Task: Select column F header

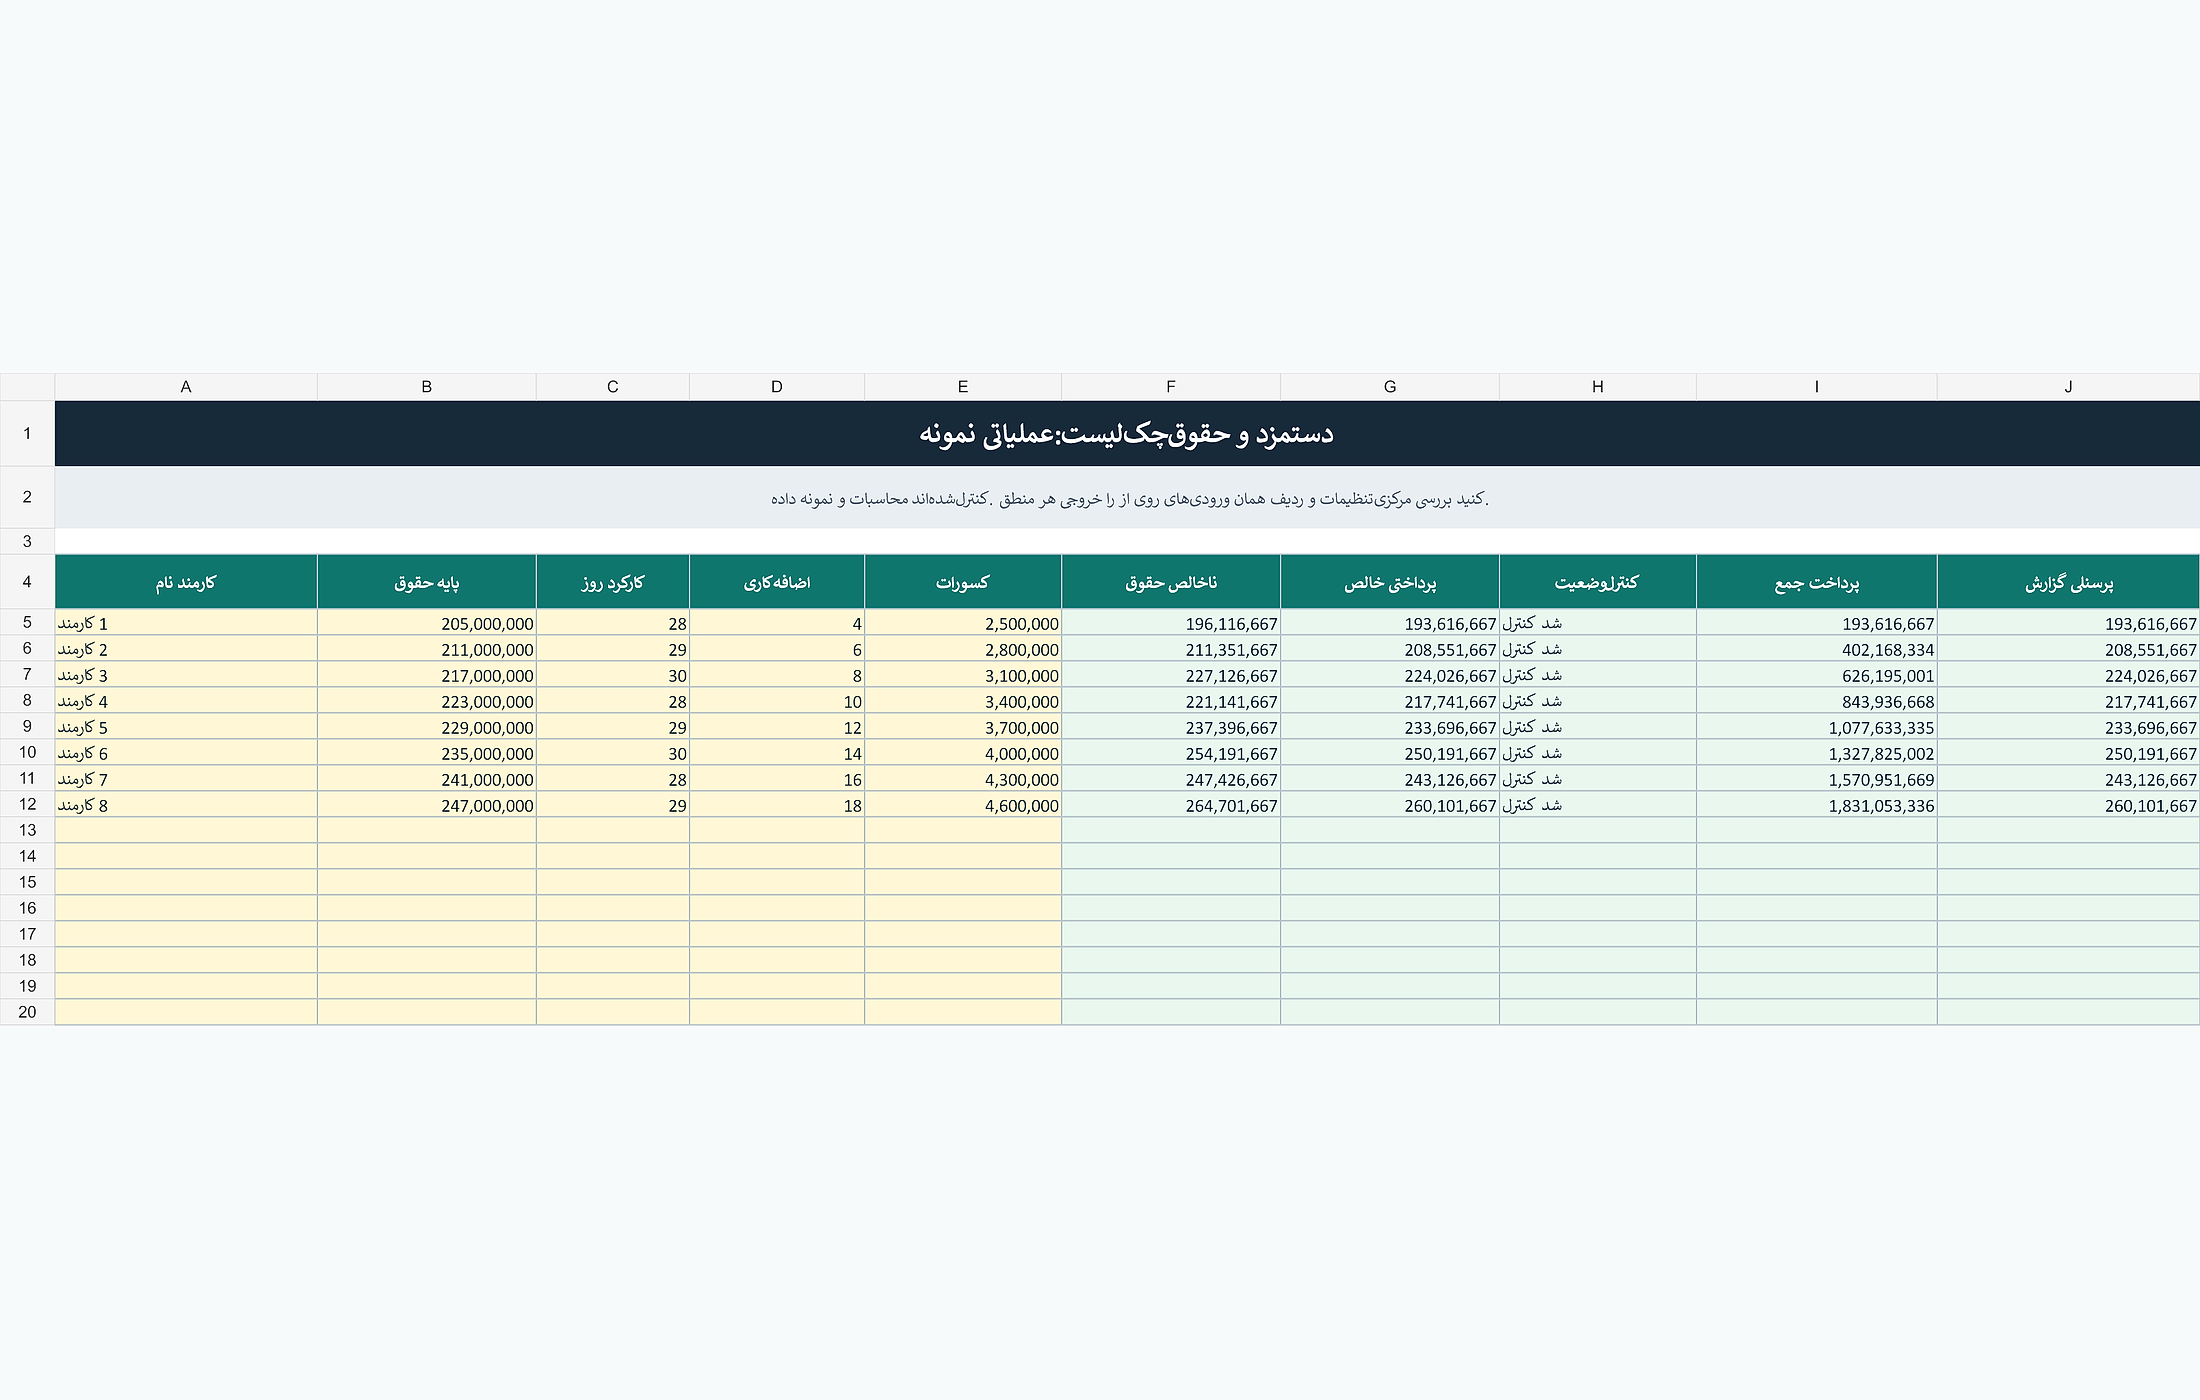Action: coord(1171,387)
